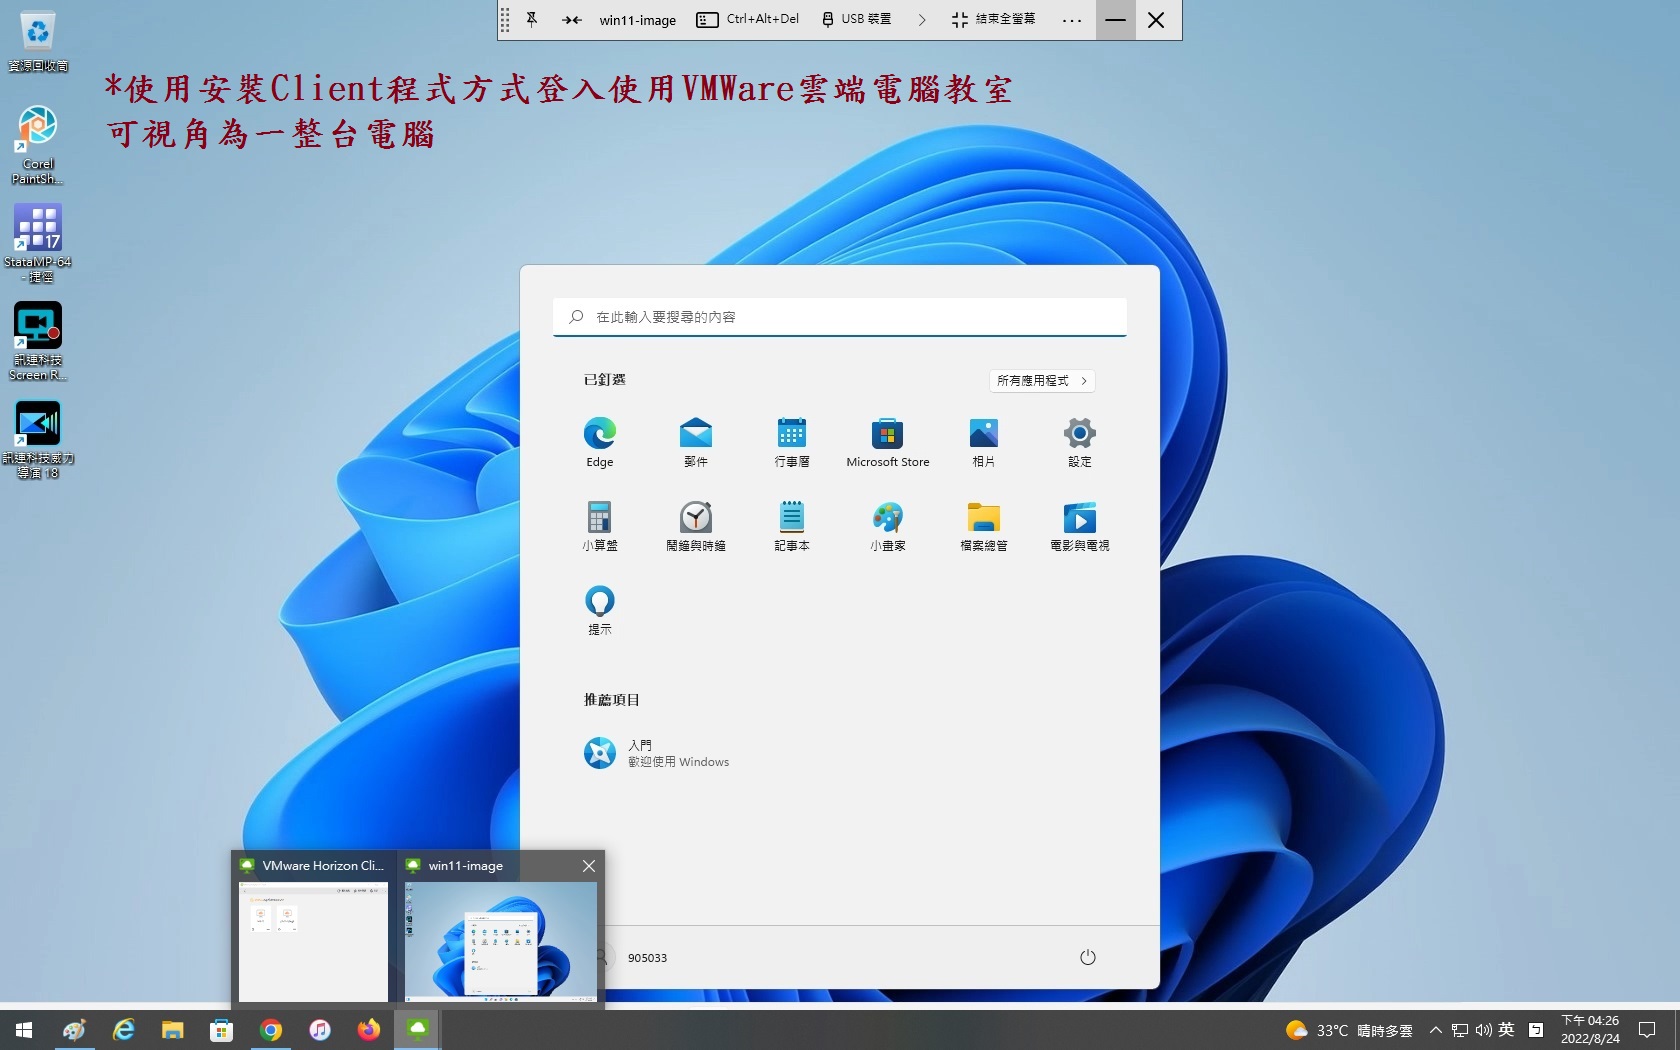Image resolution: width=1680 pixels, height=1050 pixels.
Task: Open Google Chrome from taskbar
Action: point(270,1030)
